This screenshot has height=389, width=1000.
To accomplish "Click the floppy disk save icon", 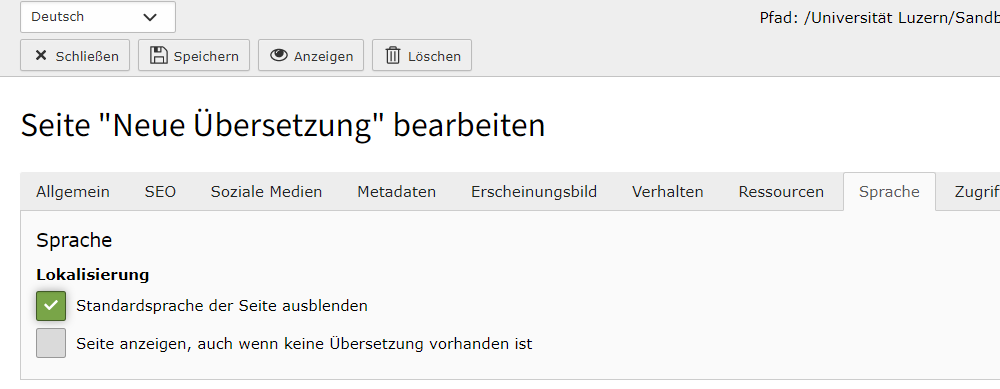I will coord(158,55).
